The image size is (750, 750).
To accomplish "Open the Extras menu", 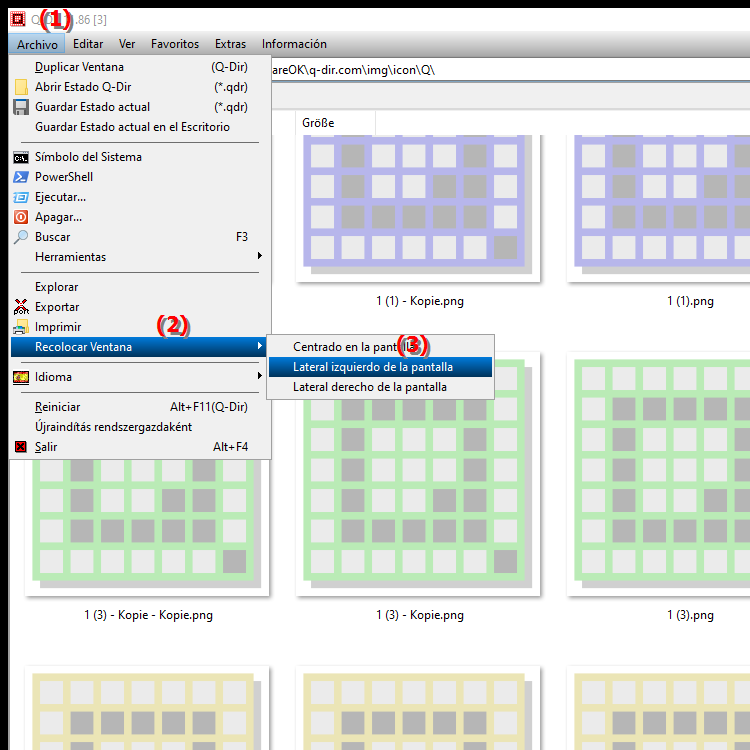I will (x=230, y=44).
